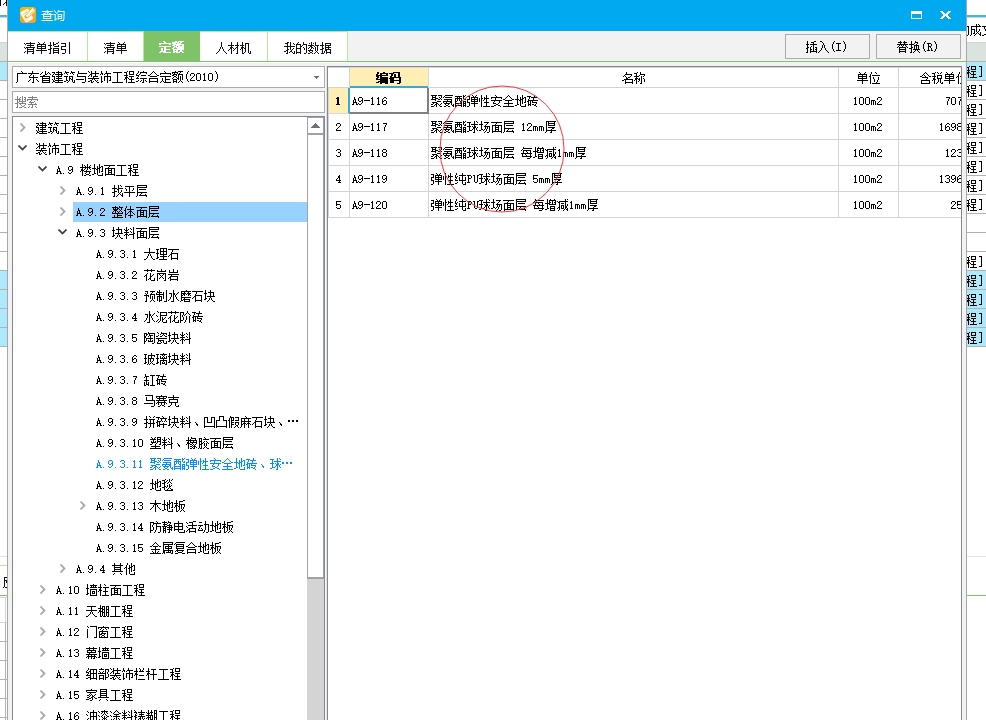Click the 替换(R) button
This screenshot has width=986, height=720.
[x=917, y=47]
